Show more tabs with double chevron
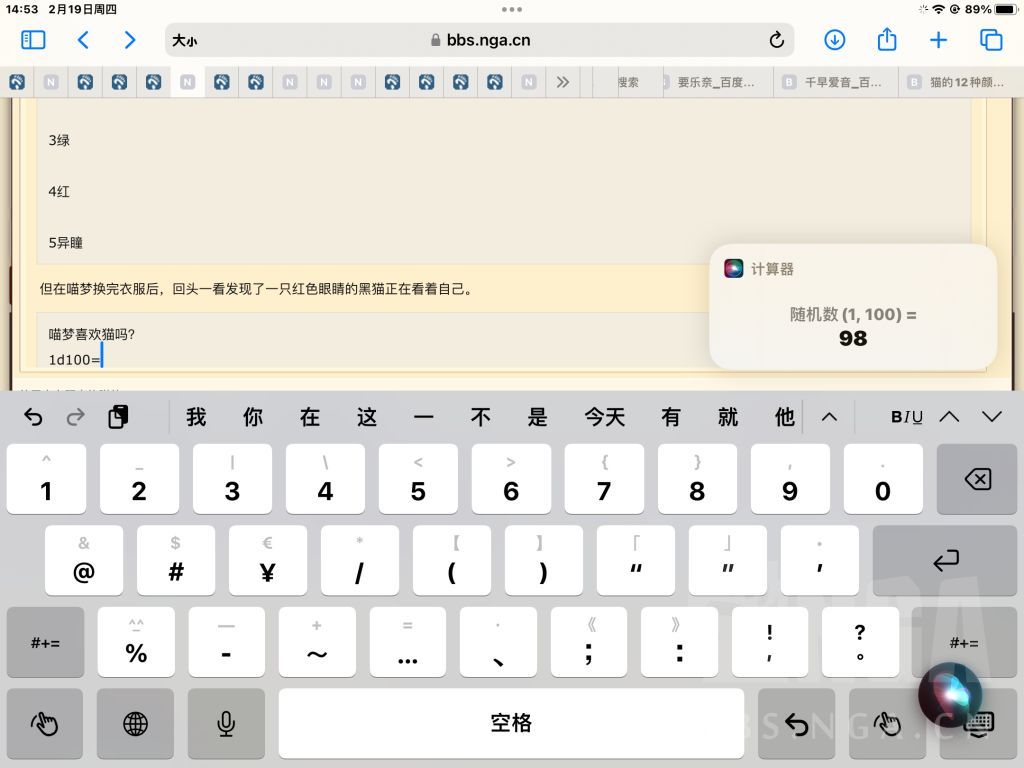 (x=562, y=82)
